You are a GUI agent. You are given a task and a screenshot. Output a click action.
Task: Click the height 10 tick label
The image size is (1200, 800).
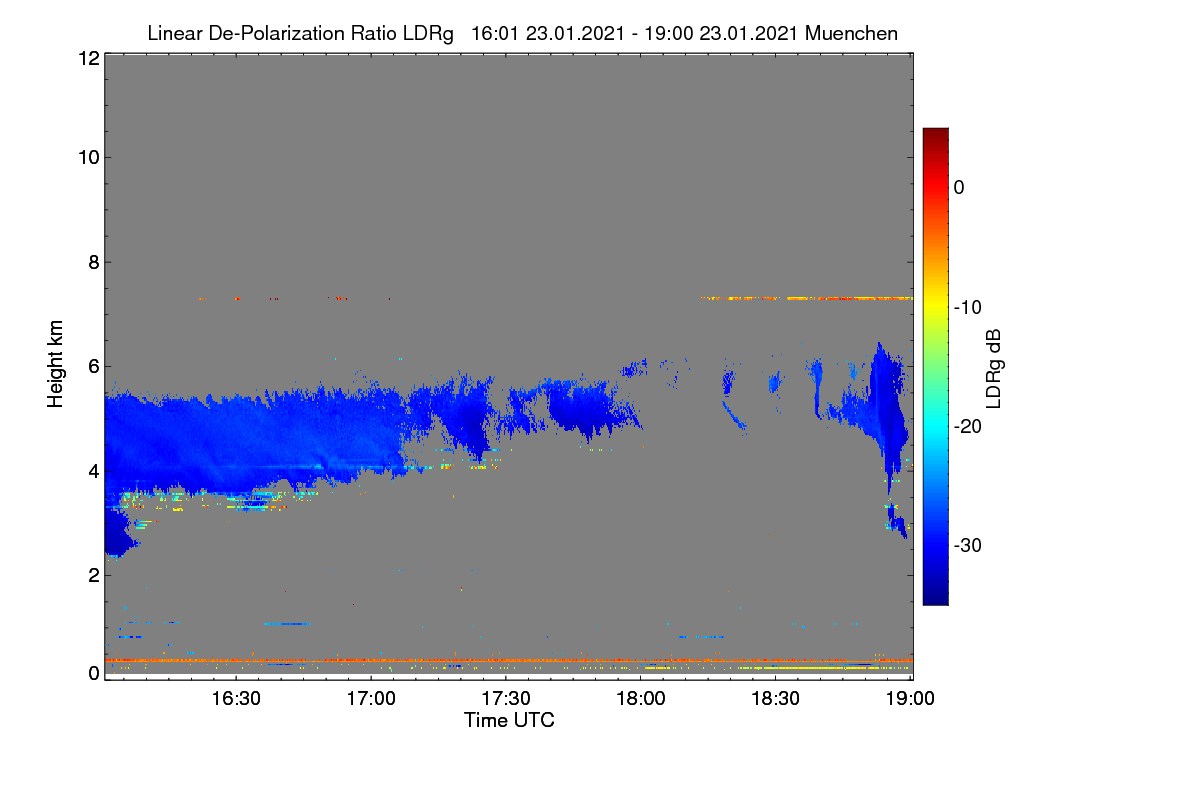(88, 157)
